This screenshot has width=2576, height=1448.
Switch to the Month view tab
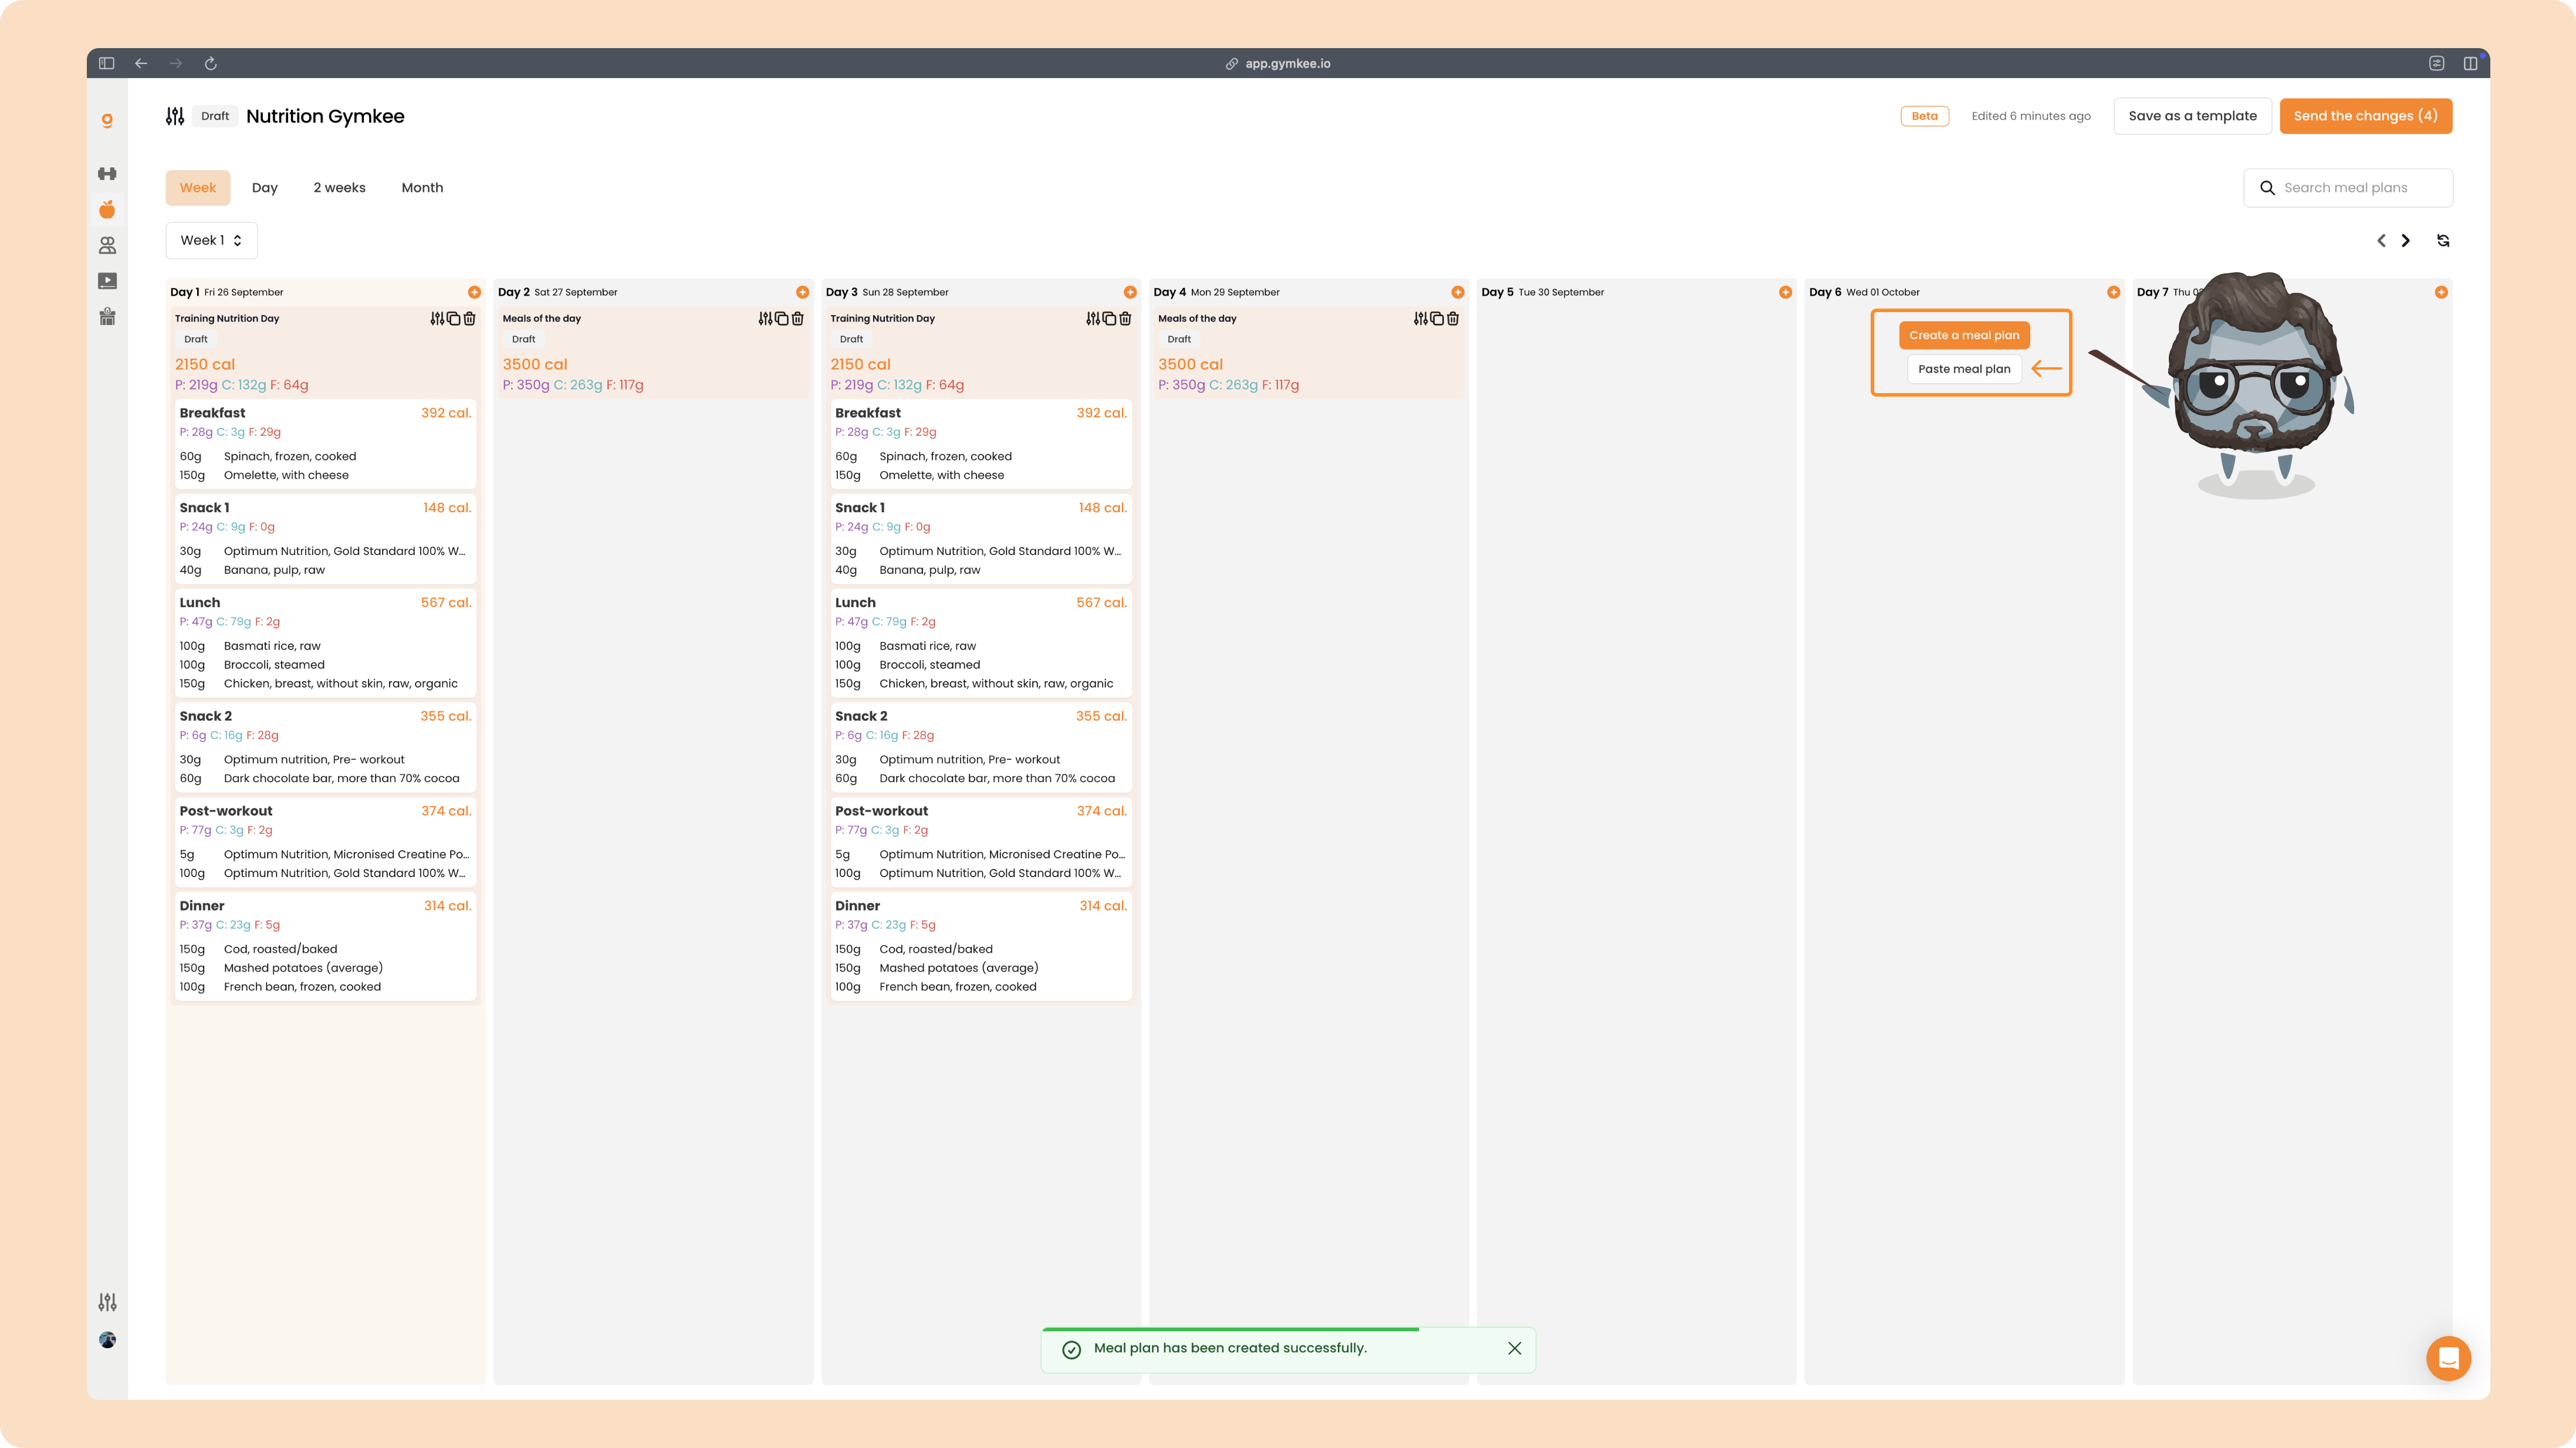422,188
